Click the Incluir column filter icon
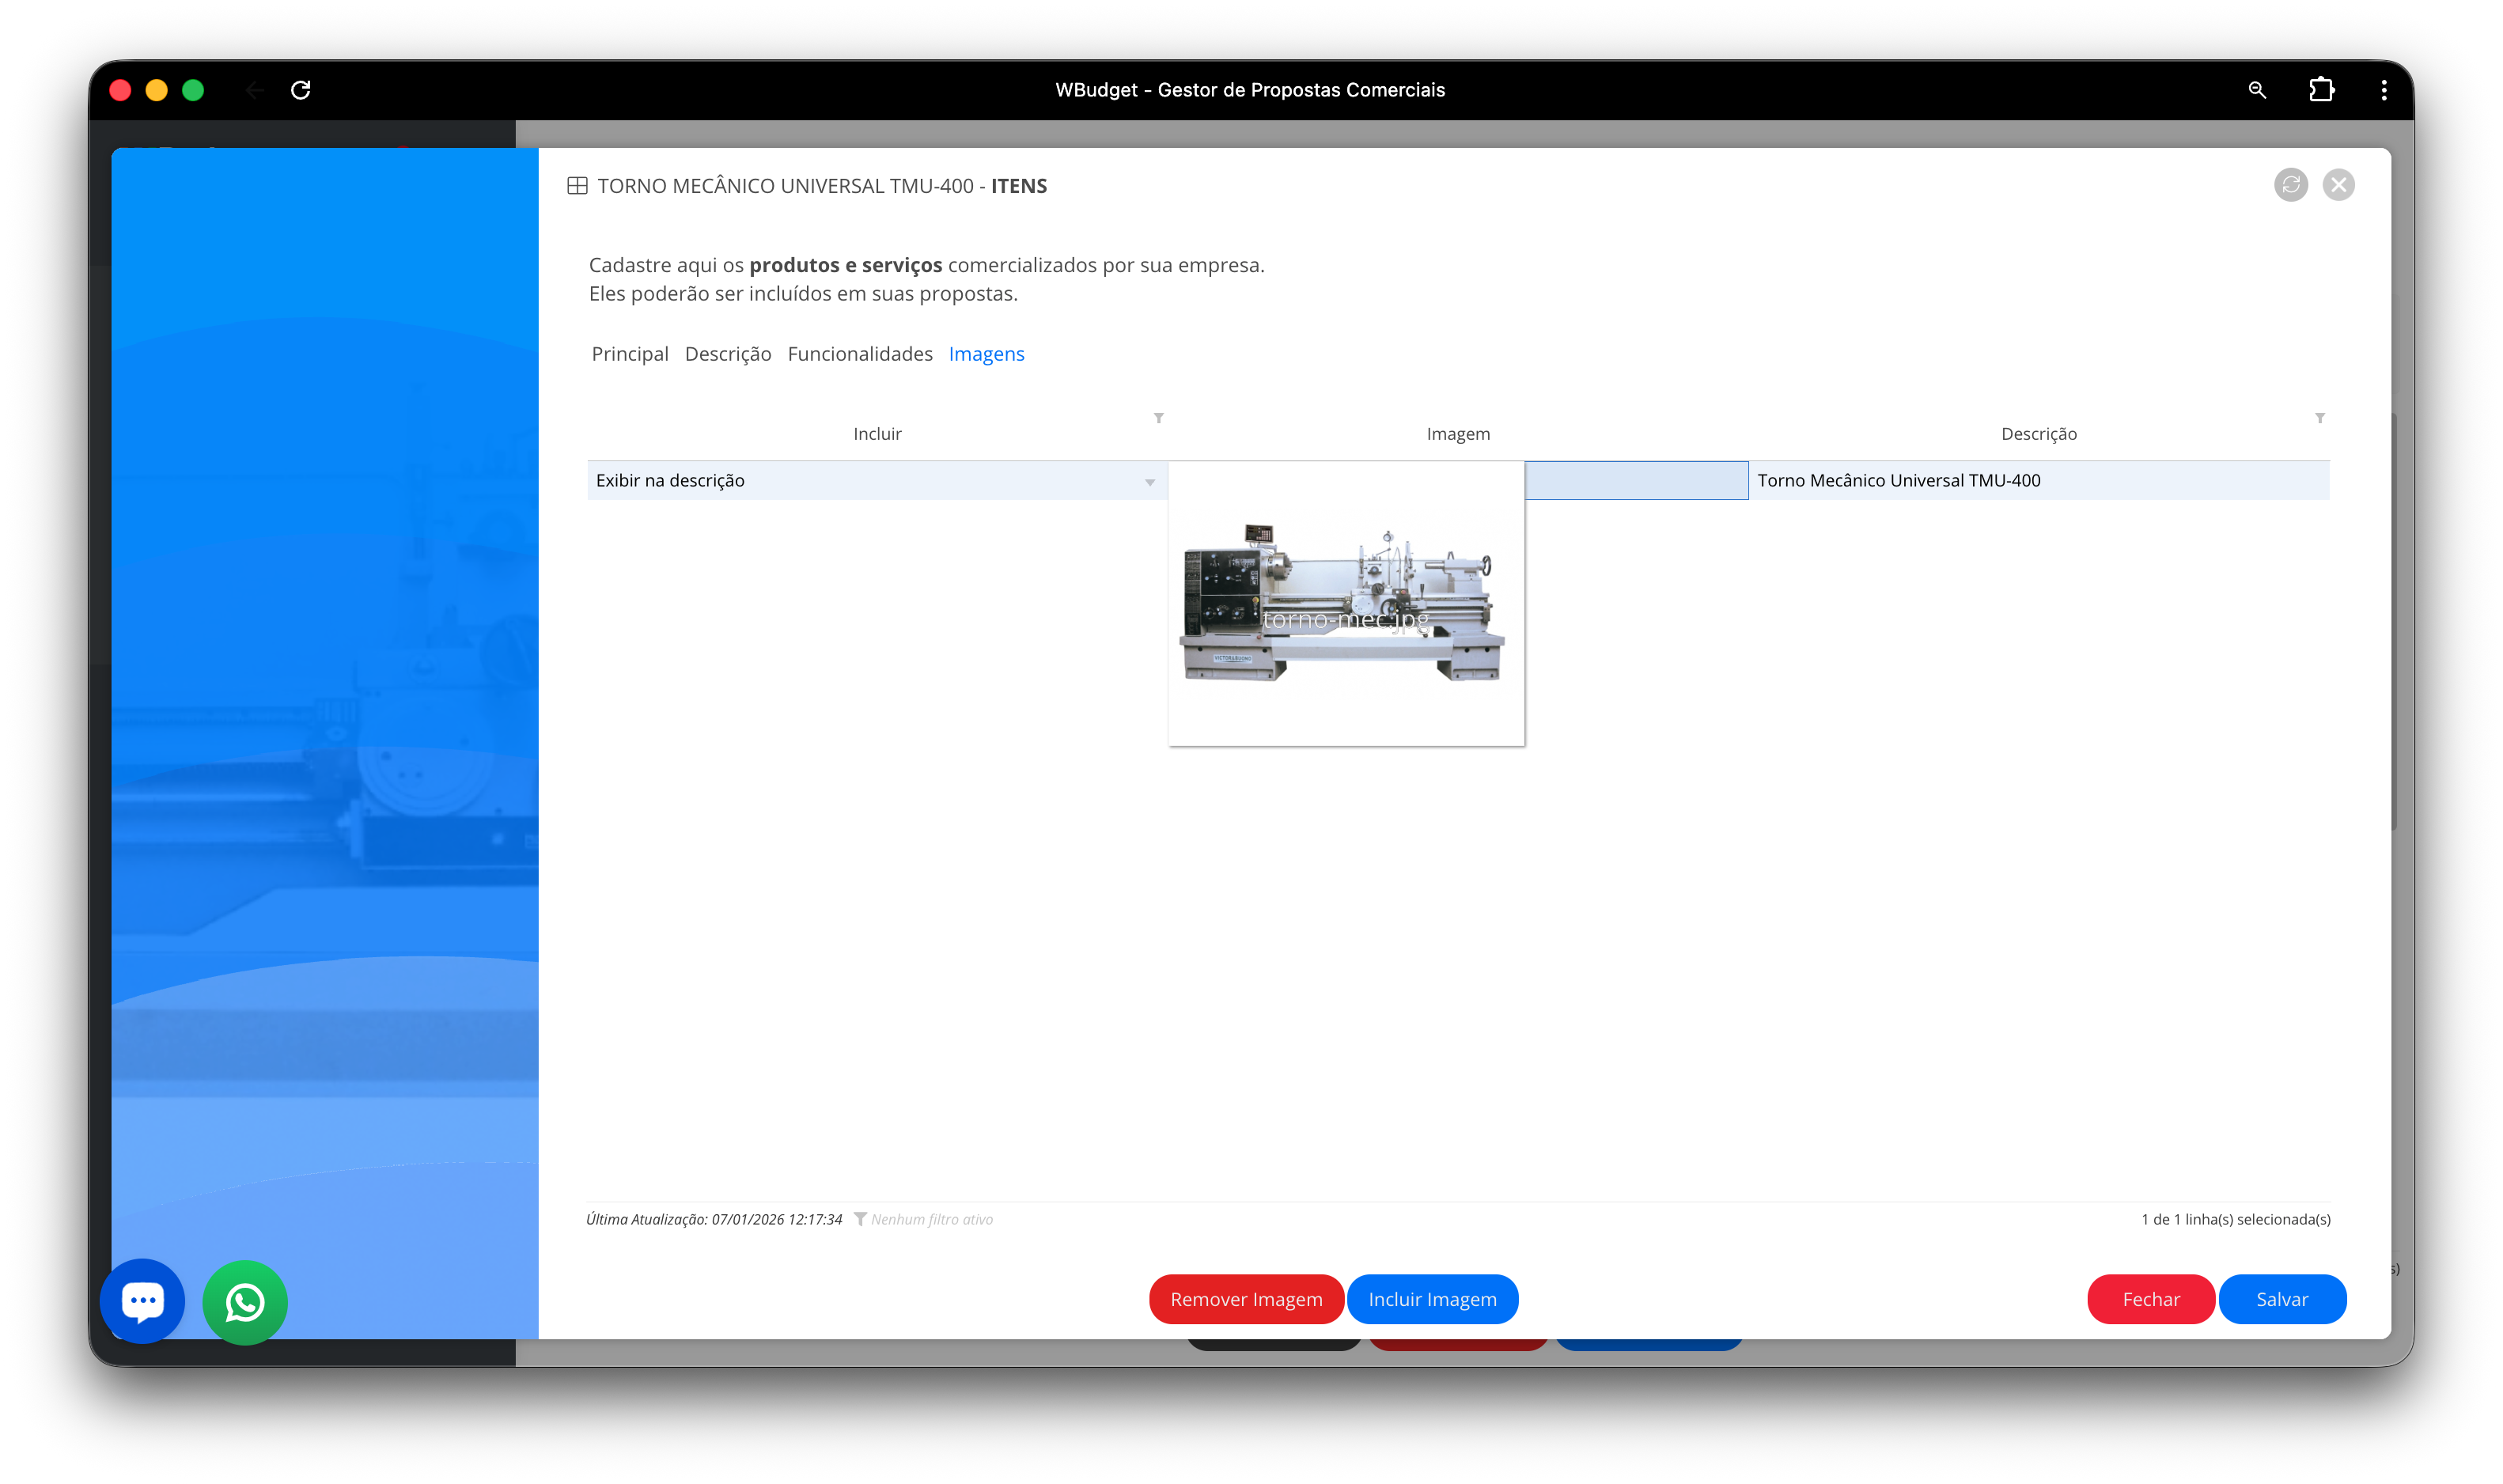2503x1484 pixels. [1158, 418]
